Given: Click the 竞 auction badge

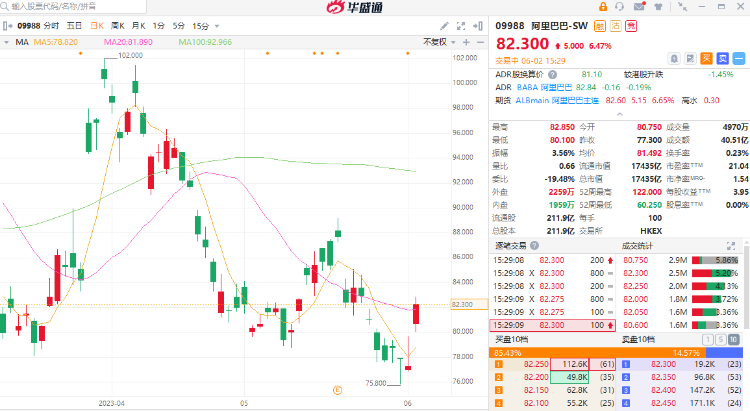Looking at the screenshot, I should click(x=631, y=26).
